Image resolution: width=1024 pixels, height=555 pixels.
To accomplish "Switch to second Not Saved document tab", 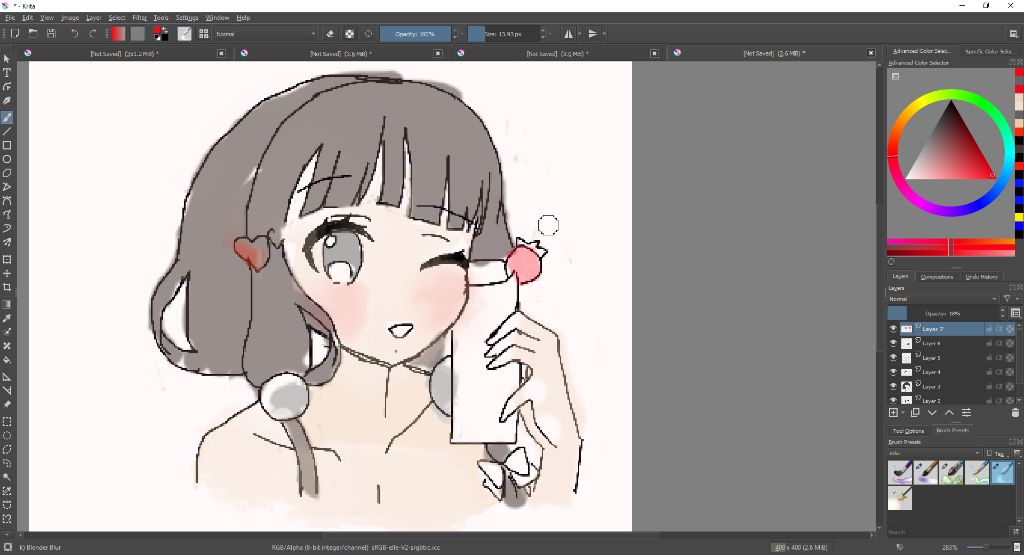I will (340, 54).
